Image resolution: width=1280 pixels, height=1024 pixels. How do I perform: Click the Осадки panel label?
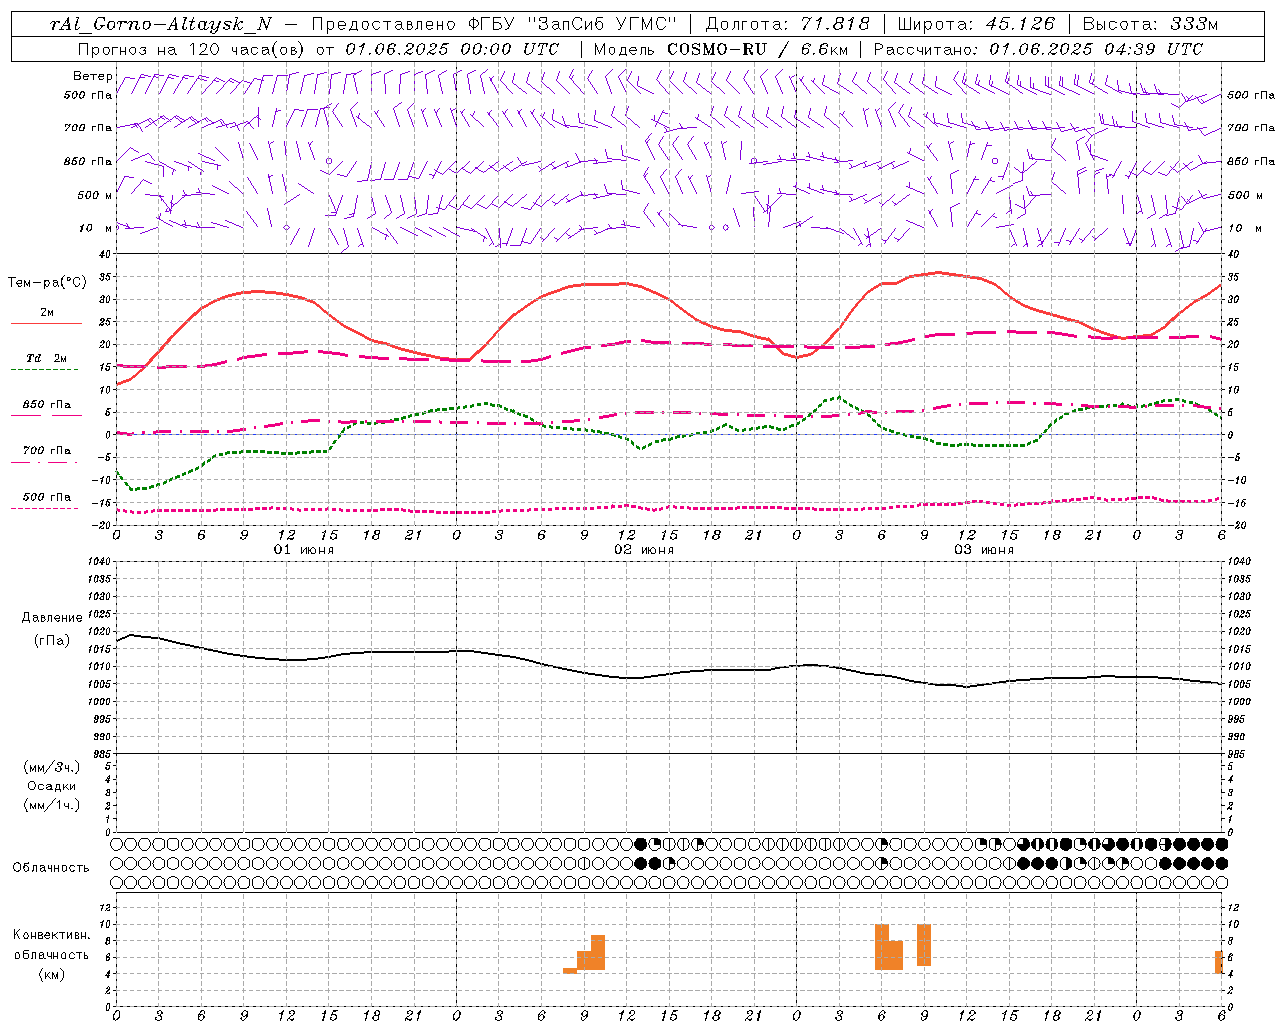[52, 786]
